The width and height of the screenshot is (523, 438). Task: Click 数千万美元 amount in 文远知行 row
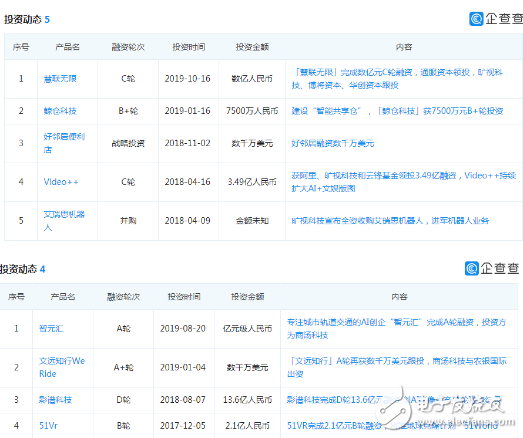247,367
